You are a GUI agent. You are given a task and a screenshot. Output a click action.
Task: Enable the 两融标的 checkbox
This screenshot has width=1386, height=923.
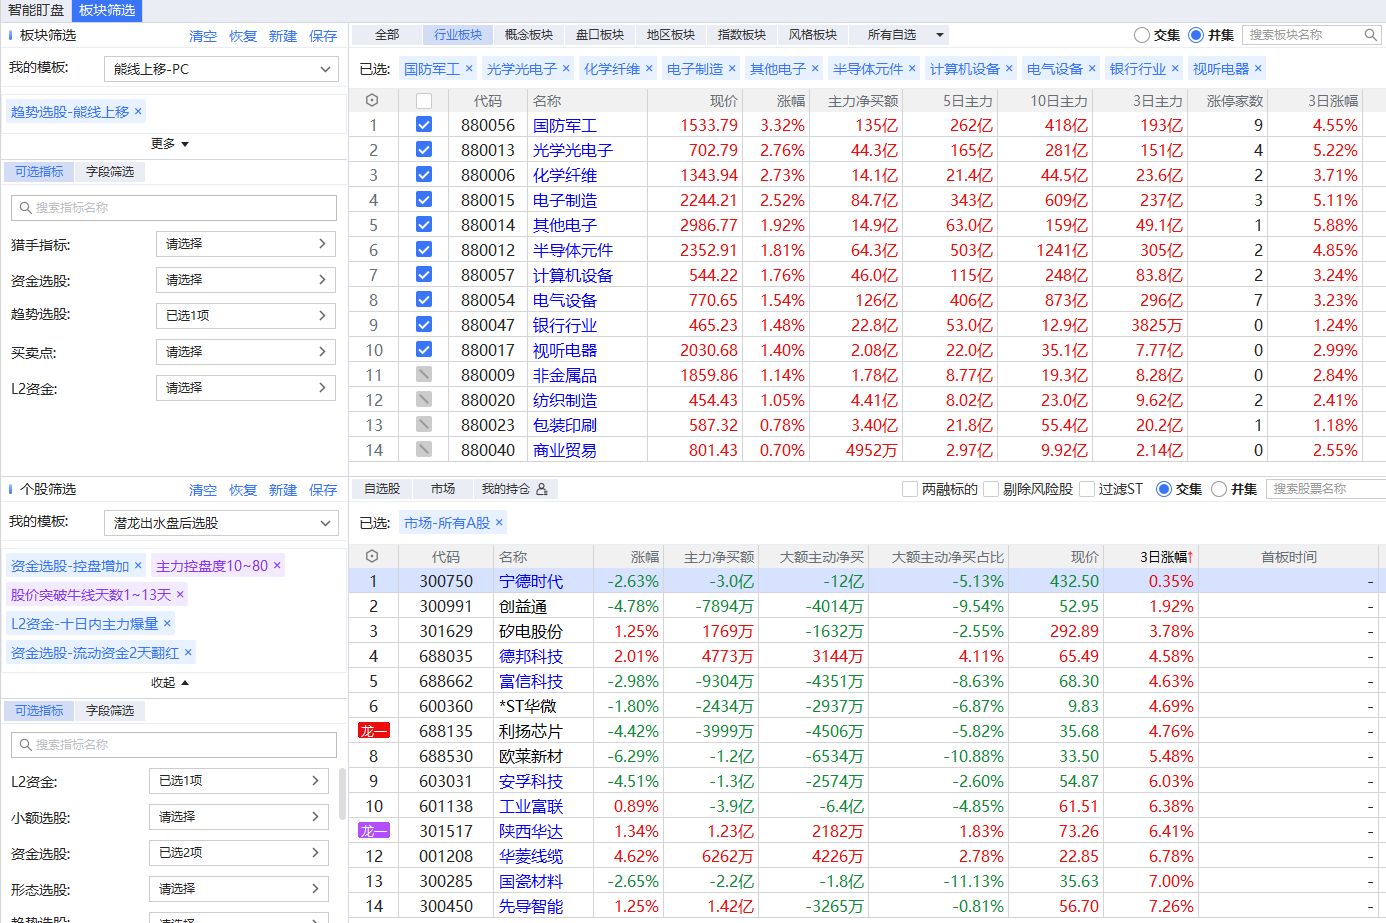[909, 489]
